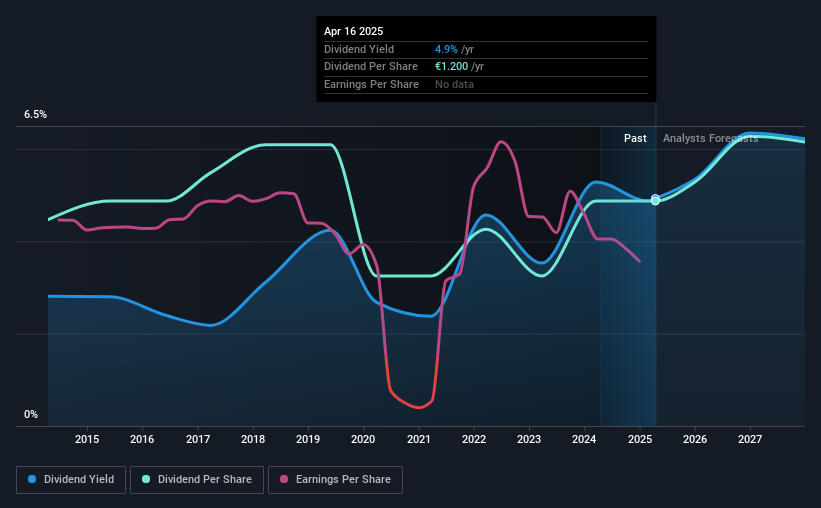The width and height of the screenshot is (821, 508).
Task: Toggle the Dividend Yield legend button
Action: pos(71,480)
